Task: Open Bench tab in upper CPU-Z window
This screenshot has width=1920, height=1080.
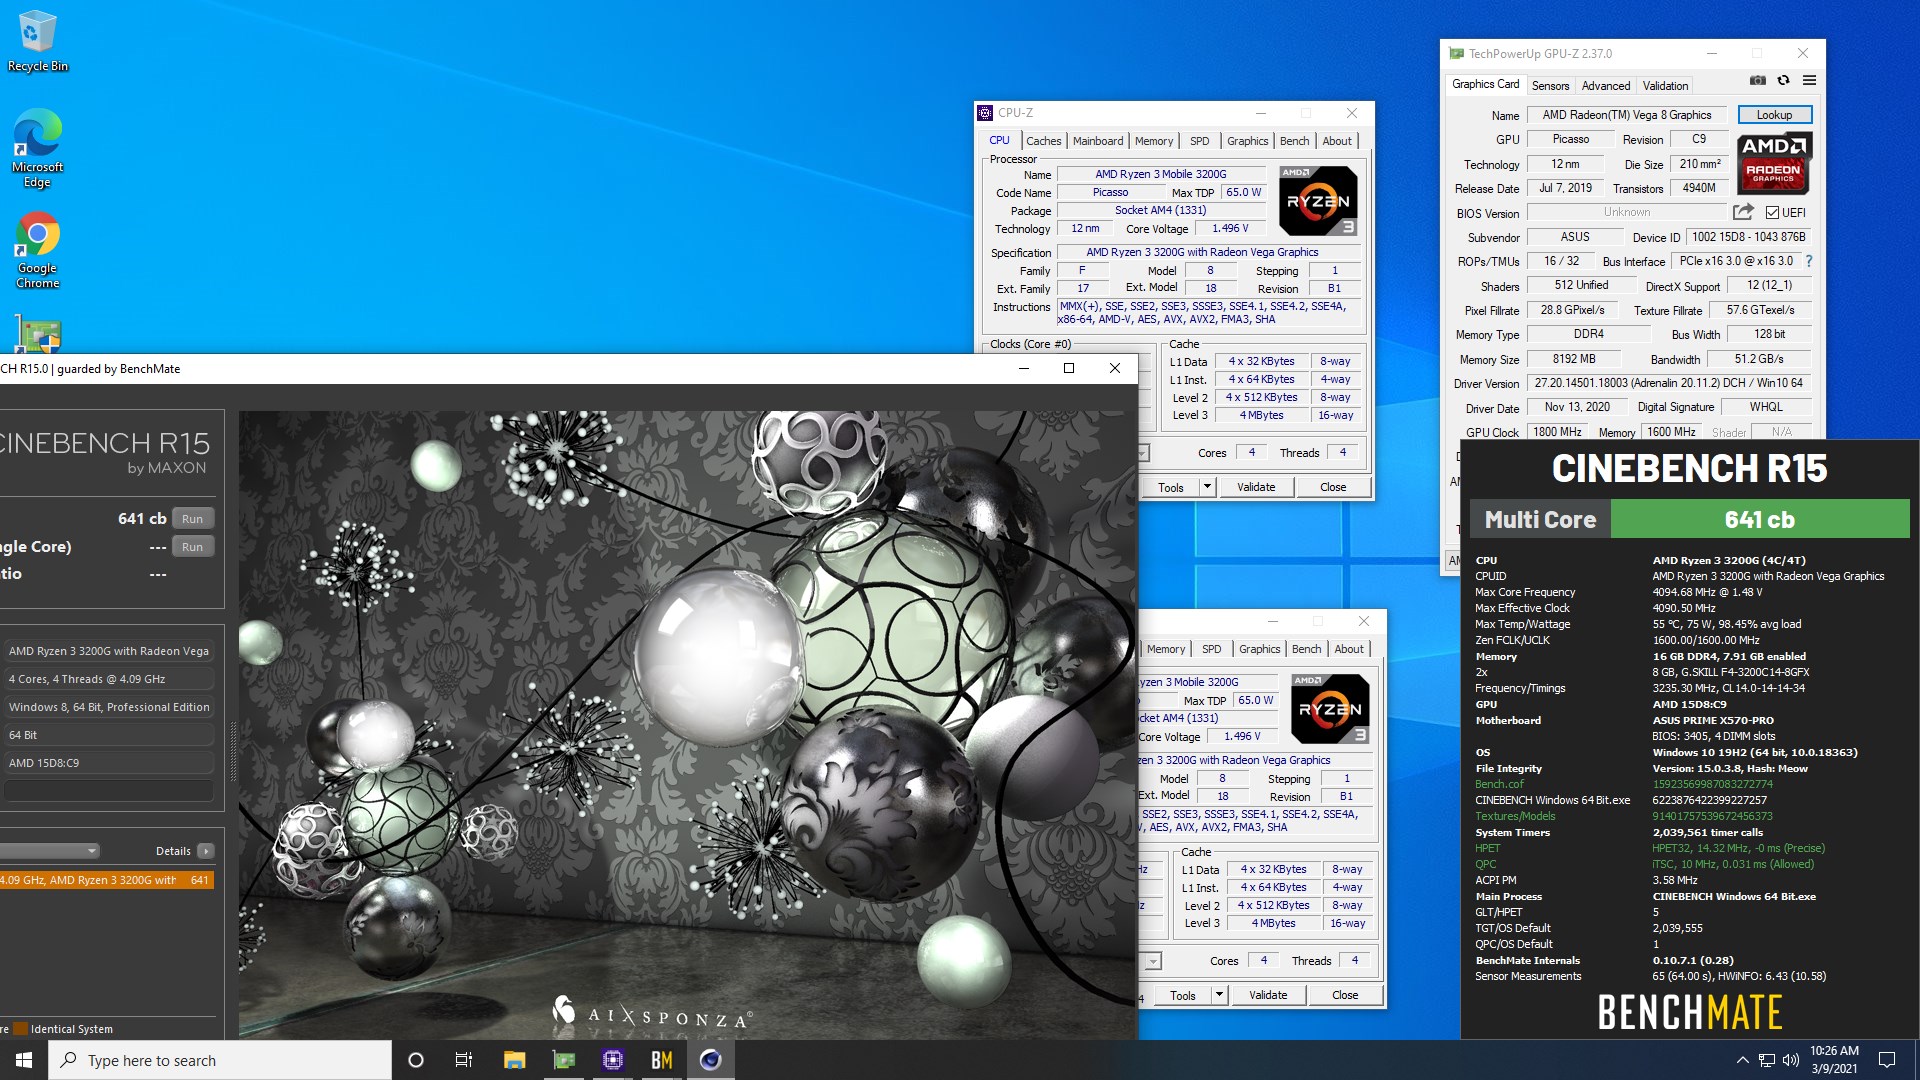Action: pyautogui.click(x=1294, y=141)
